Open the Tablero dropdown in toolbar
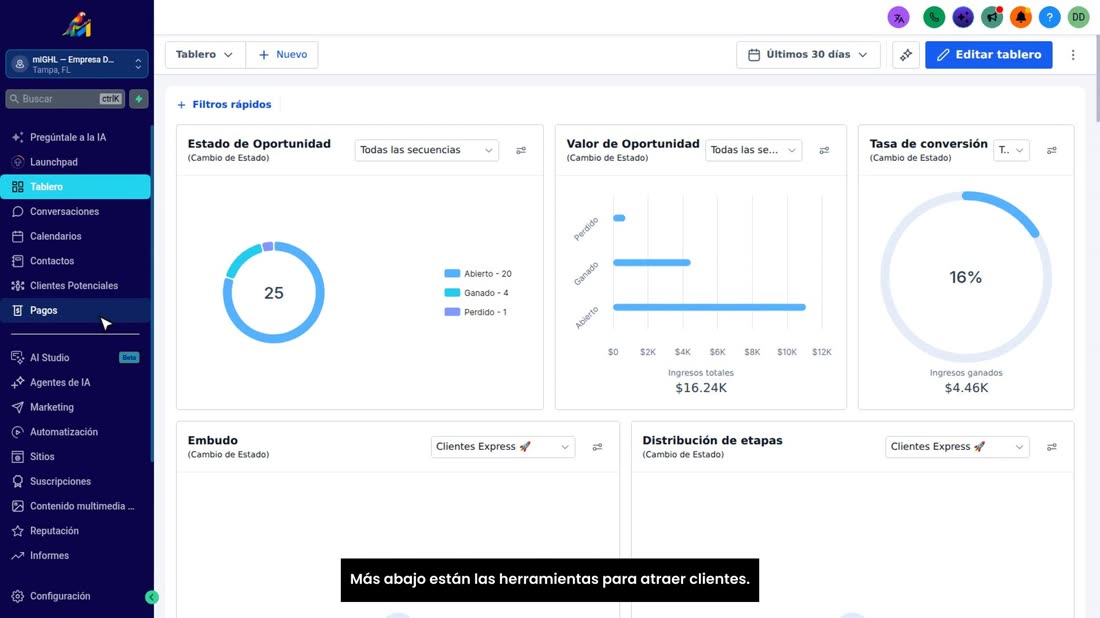This screenshot has height=618, width=1100. pos(205,55)
